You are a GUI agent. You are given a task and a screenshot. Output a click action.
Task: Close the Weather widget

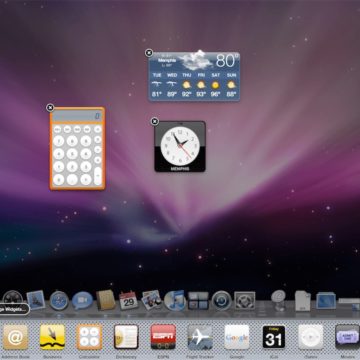point(149,53)
